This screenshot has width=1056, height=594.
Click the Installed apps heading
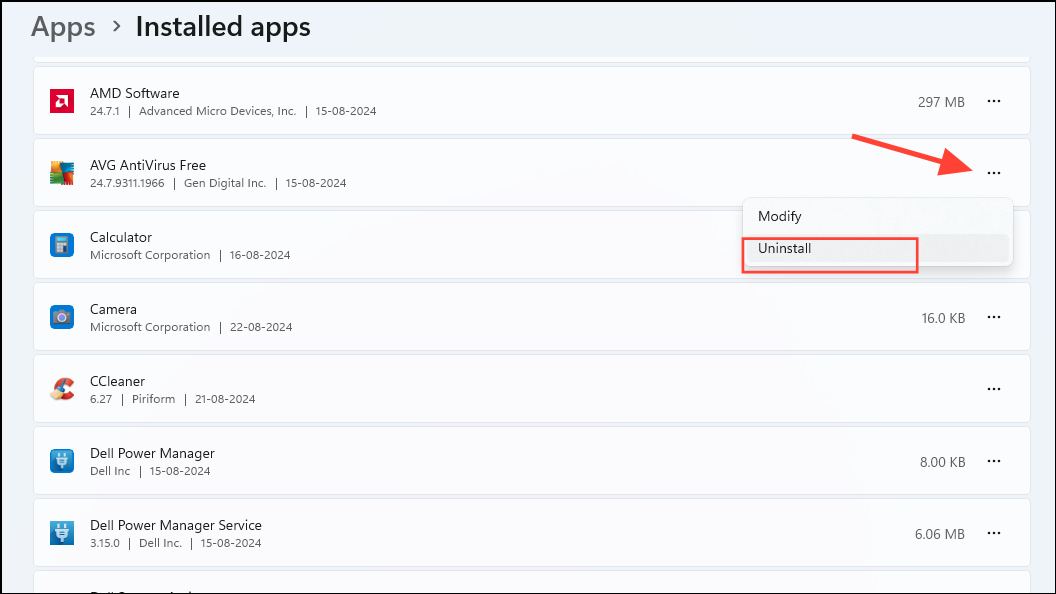pos(223,27)
